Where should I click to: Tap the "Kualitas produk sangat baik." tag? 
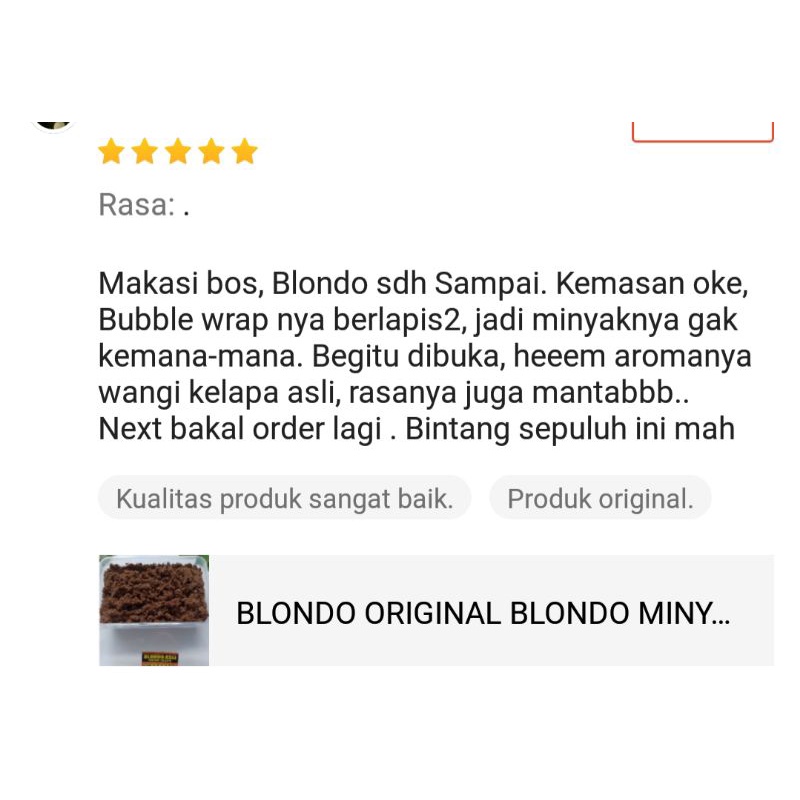click(x=285, y=498)
